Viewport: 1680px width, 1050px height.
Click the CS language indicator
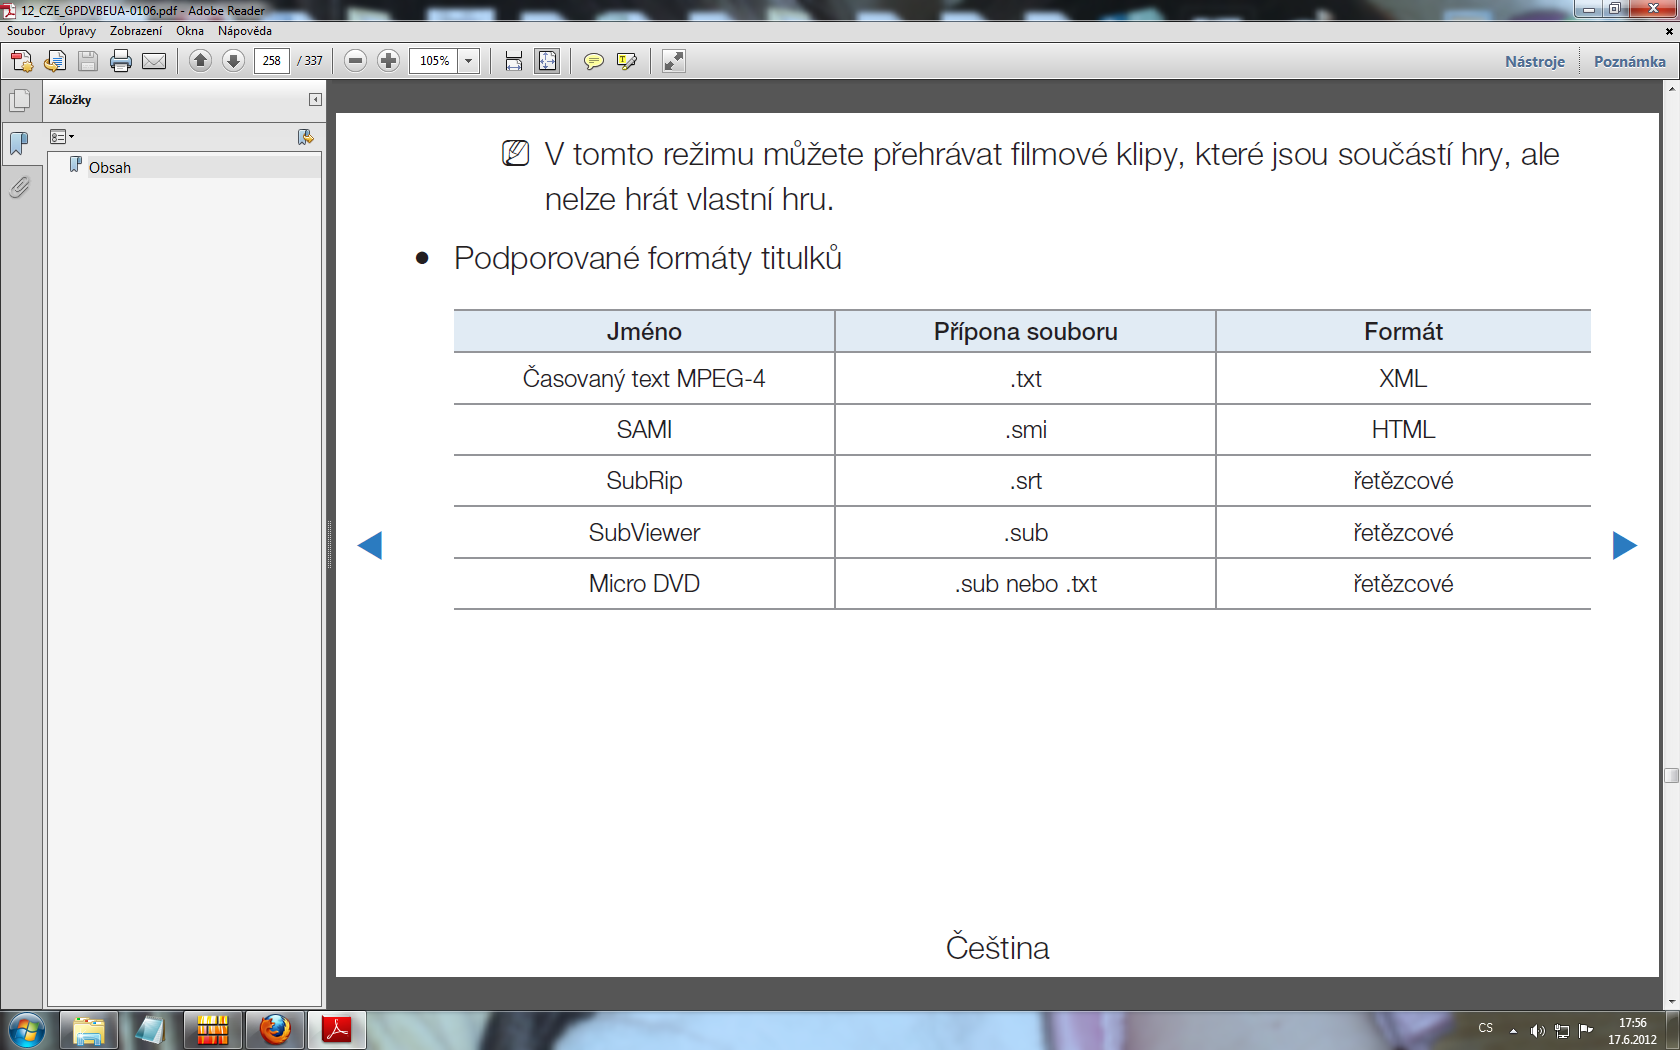tap(1486, 1028)
